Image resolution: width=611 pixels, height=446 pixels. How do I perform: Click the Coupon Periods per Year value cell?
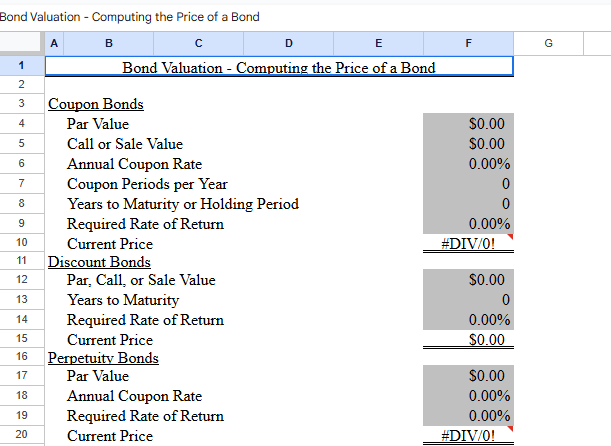[468, 184]
